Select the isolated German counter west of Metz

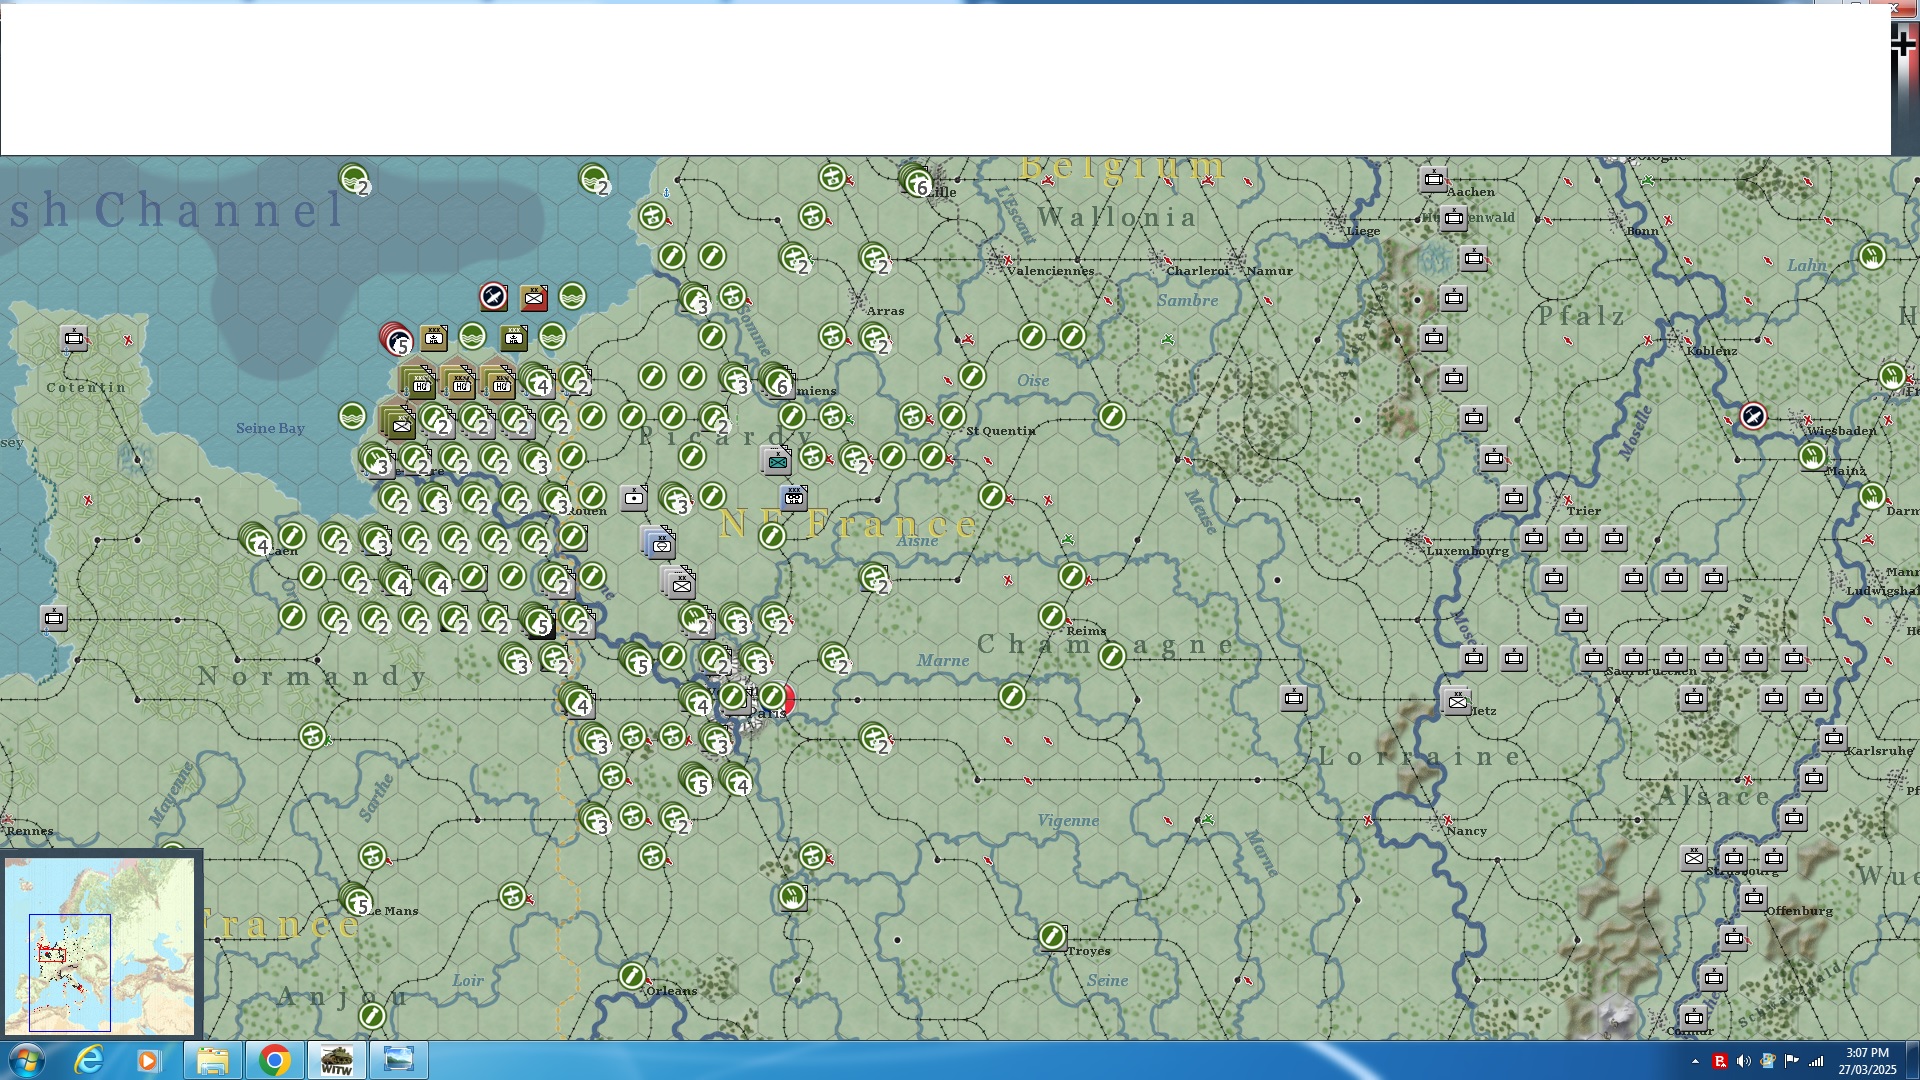(1294, 698)
